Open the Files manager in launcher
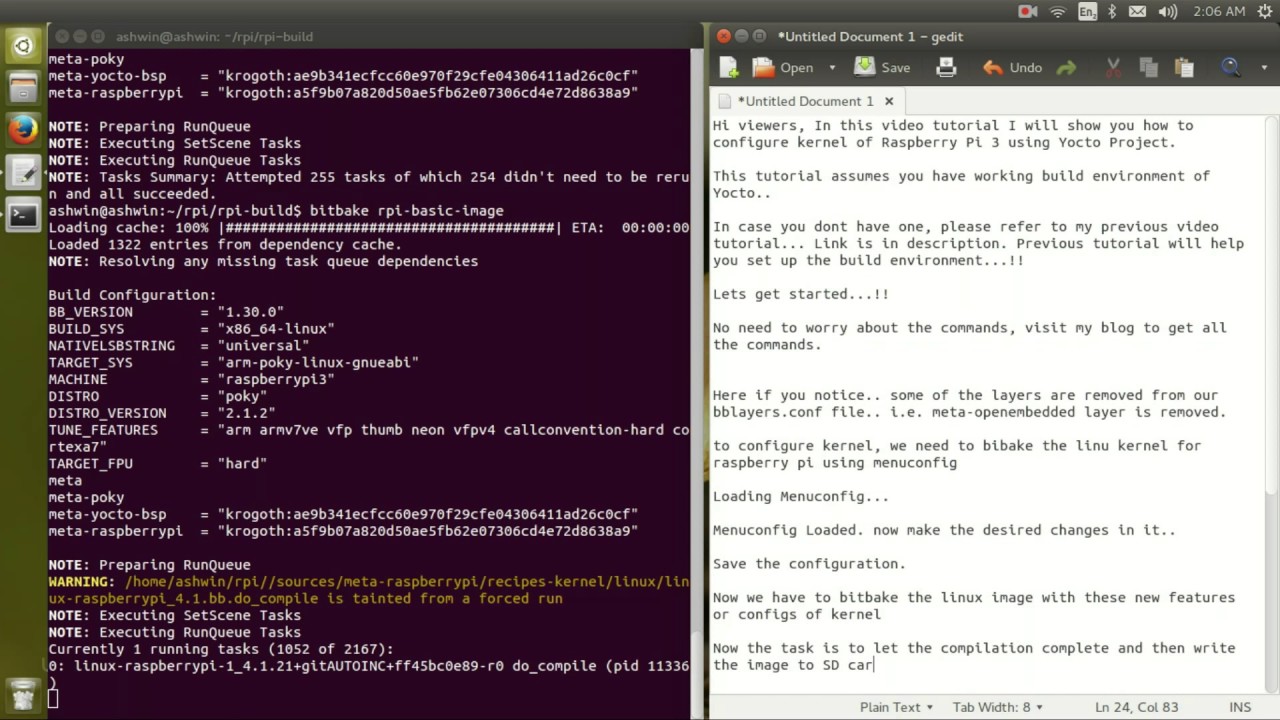 23,87
